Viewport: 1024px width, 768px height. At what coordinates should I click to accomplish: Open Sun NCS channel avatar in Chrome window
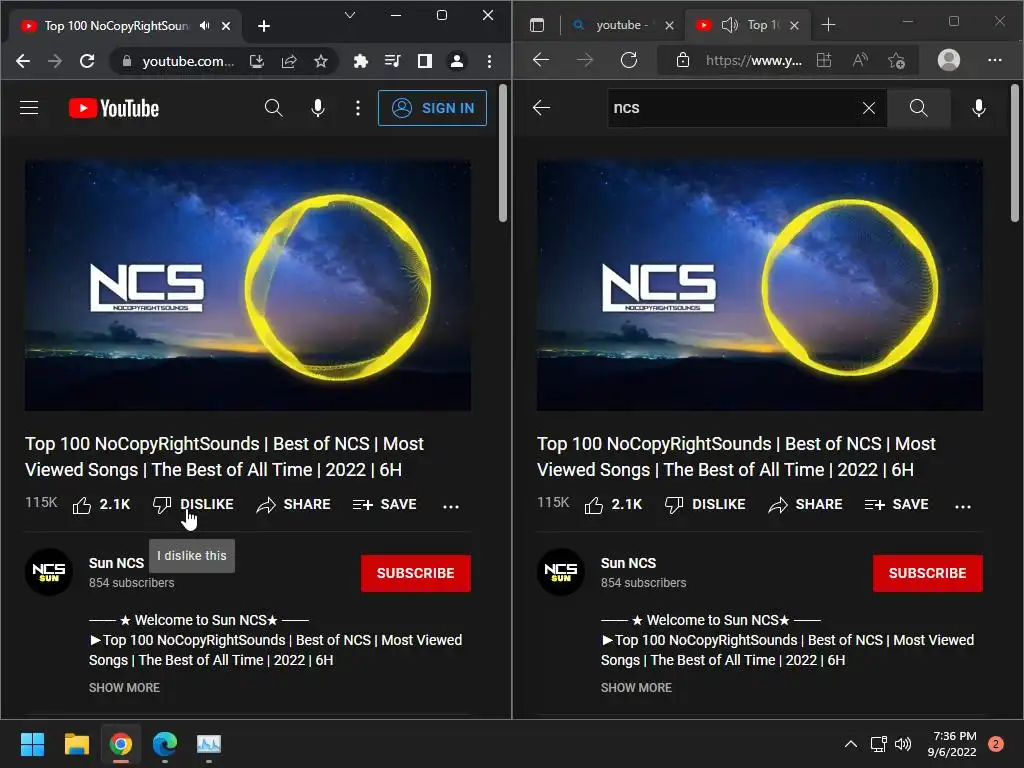coord(49,571)
